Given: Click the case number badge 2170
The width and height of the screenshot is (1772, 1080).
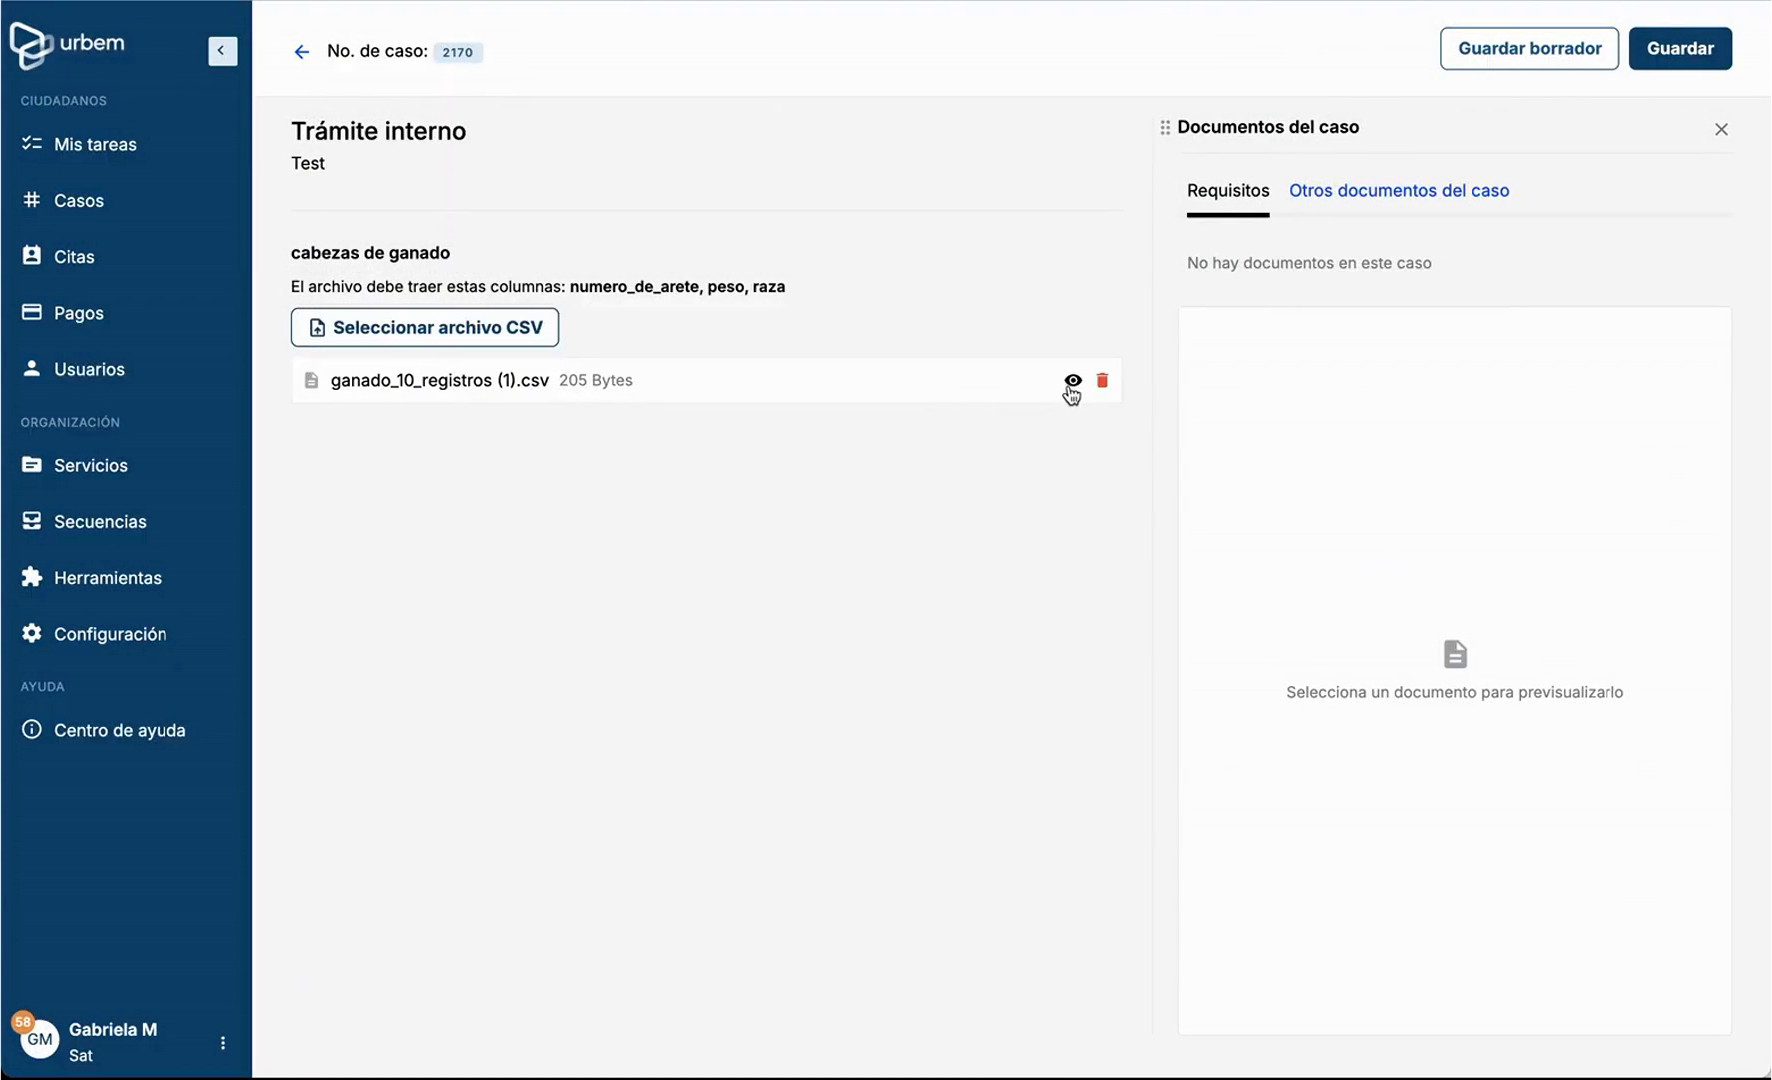Looking at the screenshot, I should coord(458,52).
